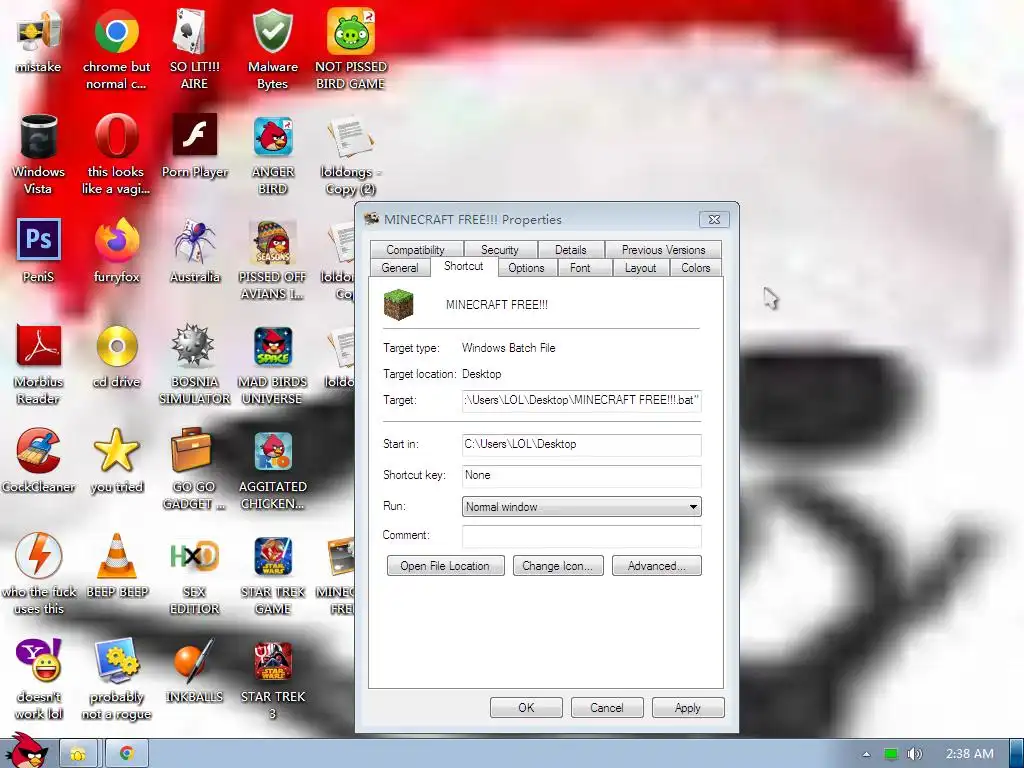
Task: Click the Show desktop strip
Action: [x=1016, y=754]
